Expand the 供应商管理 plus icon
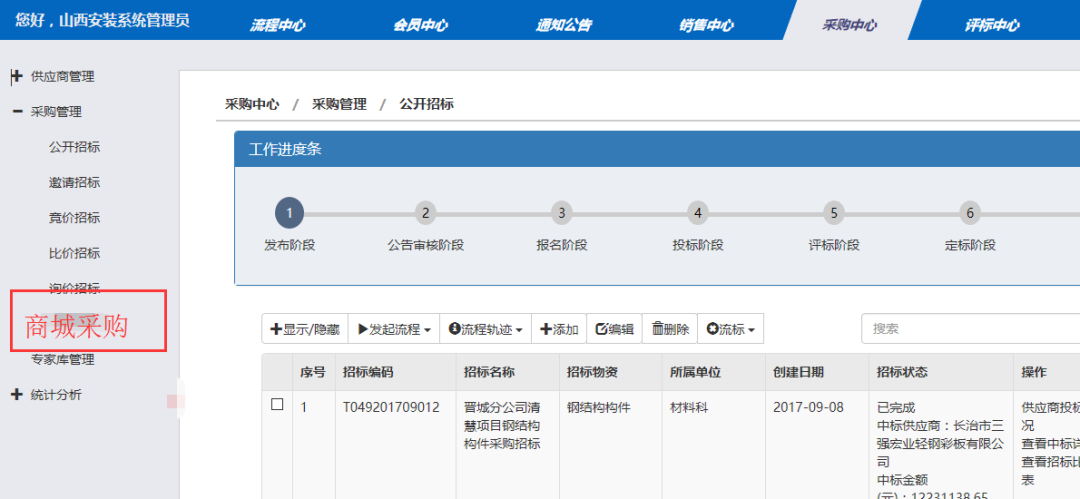The image size is (1080, 499). pos(17,77)
